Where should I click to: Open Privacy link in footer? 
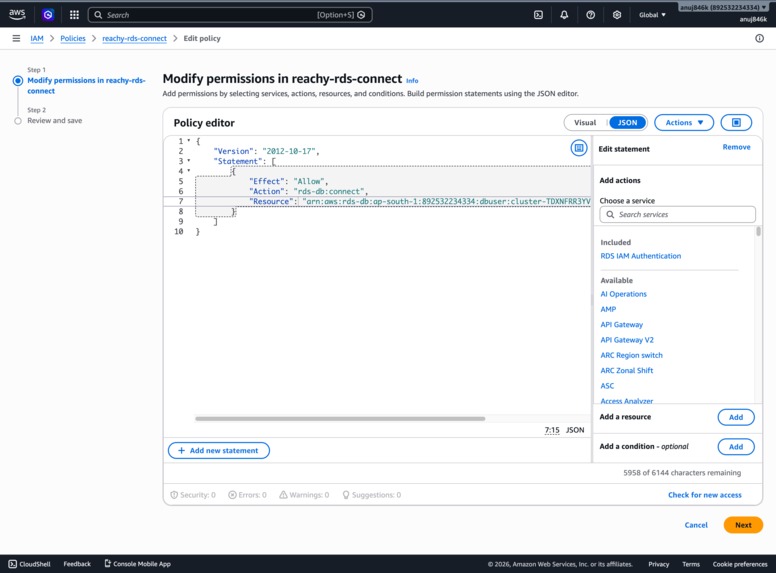(x=658, y=564)
